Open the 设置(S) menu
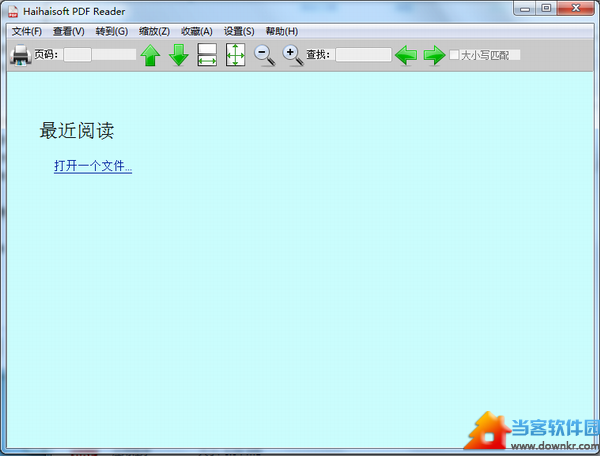The width and height of the screenshot is (600, 456). pyautogui.click(x=239, y=31)
